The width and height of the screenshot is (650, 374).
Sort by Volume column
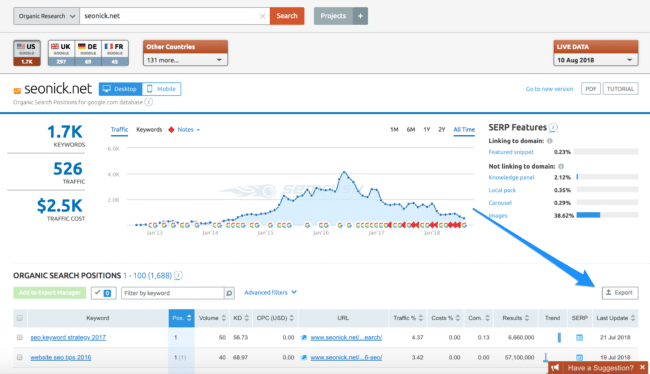click(x=212, y=318)
